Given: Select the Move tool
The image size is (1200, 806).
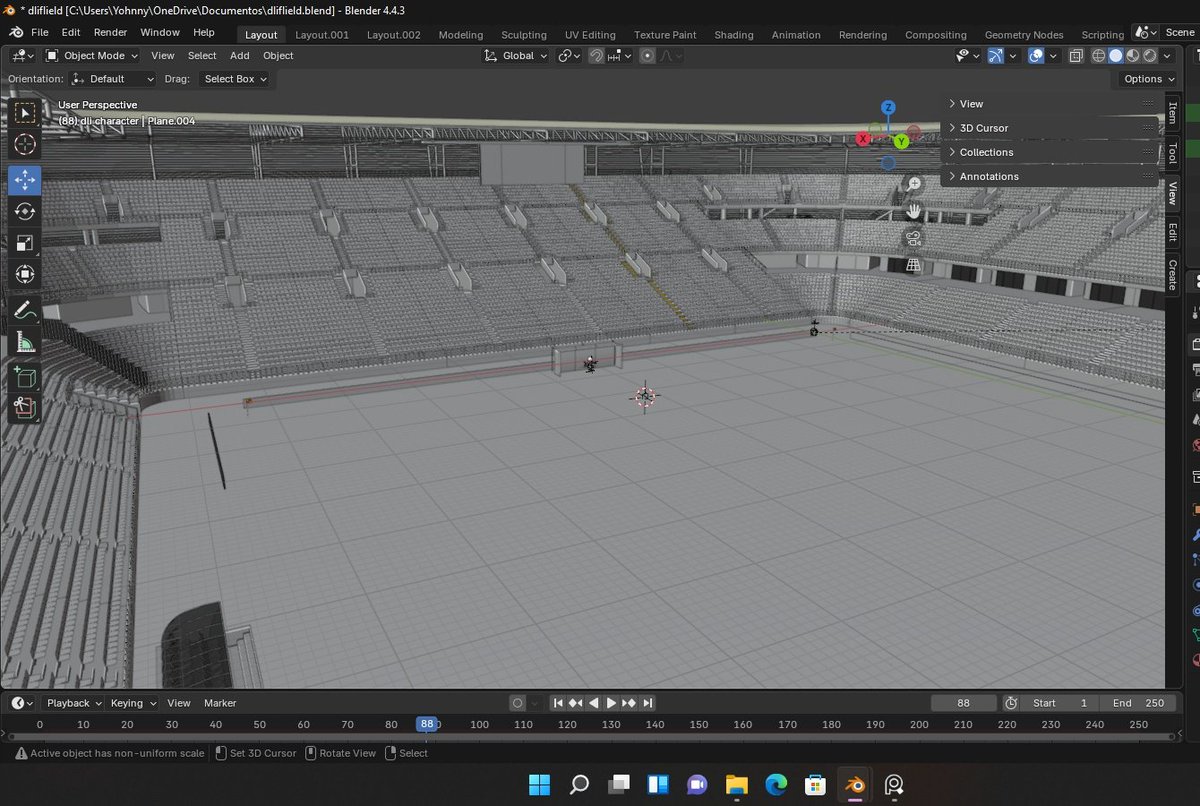Looking at the screenshot, I should 25,180.
